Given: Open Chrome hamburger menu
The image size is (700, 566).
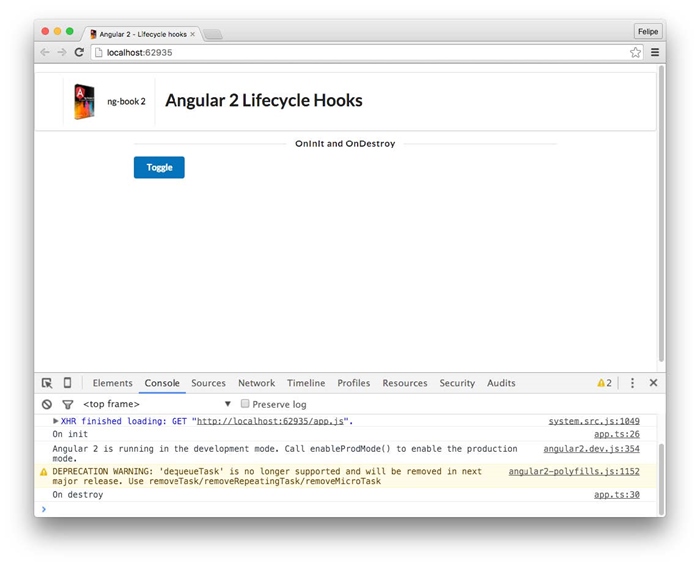Looking at the screenshot, I should pyautogui.click(x=655, y=52).
